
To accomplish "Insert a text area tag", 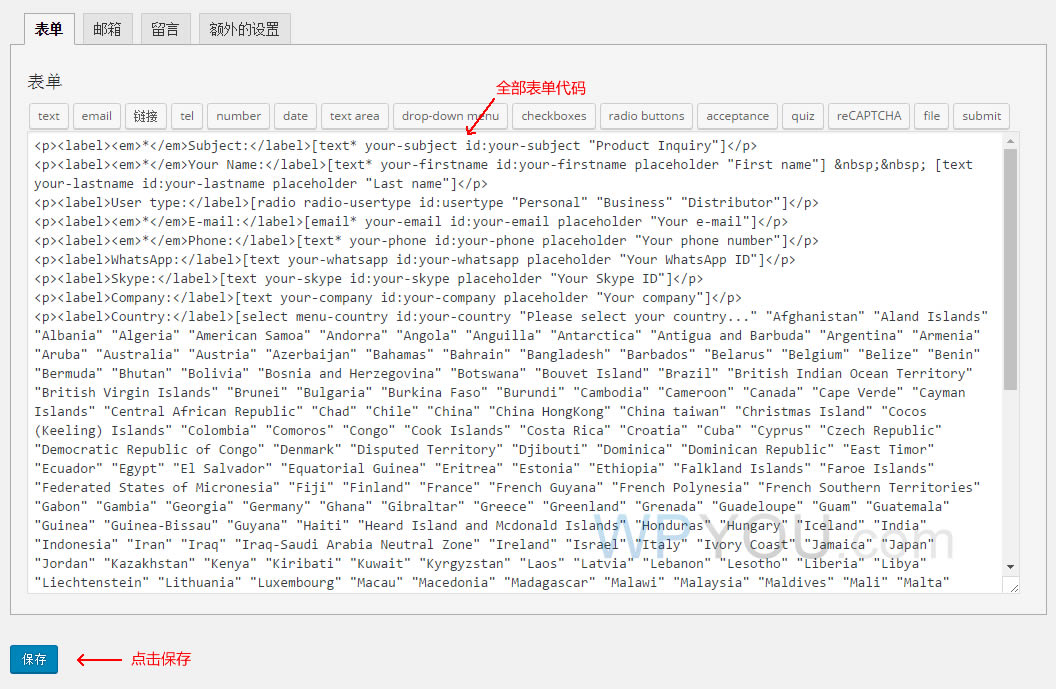I will [x=355, y=116].
